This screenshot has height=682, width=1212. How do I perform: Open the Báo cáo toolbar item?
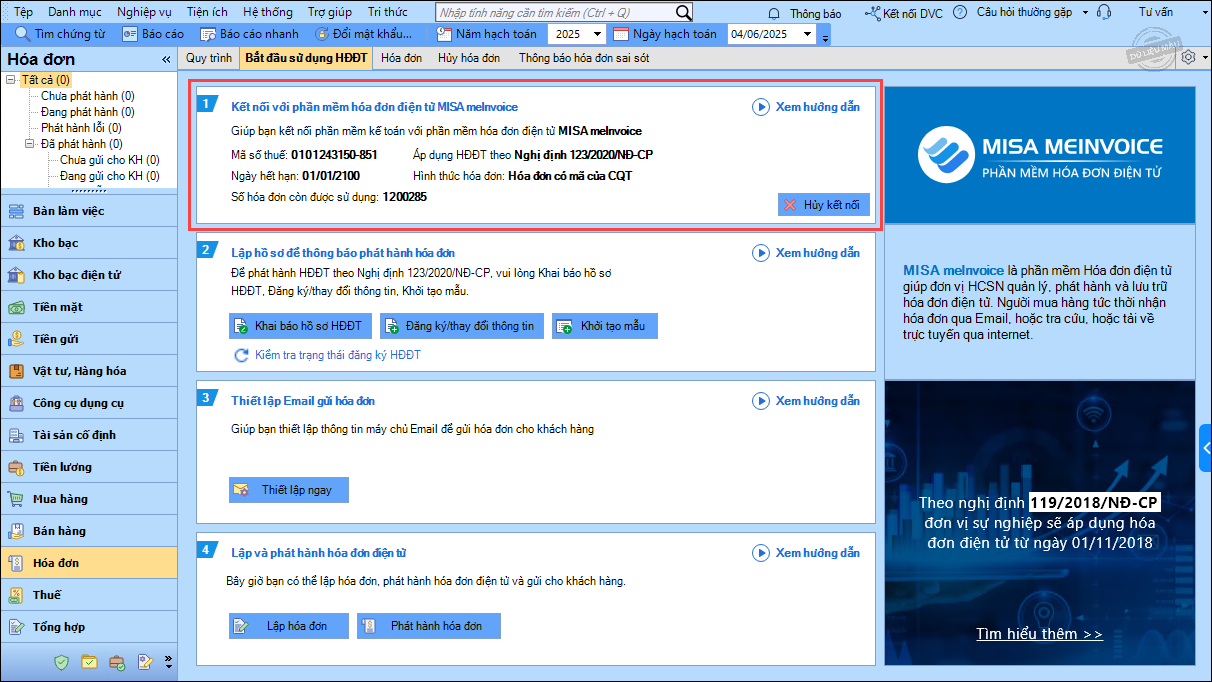click(153, 34)
